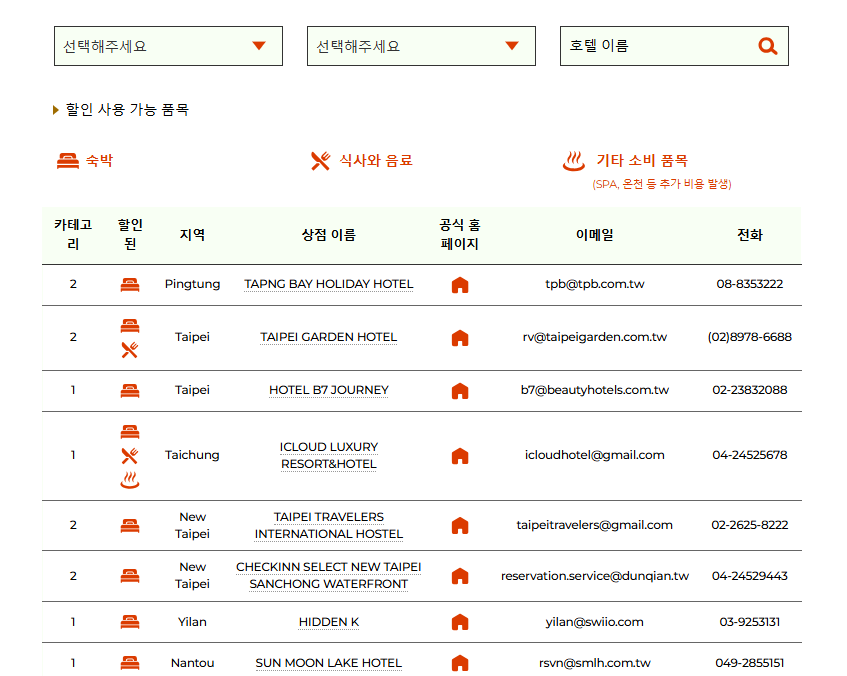Open the first 선택해주세요 dropdown
Image resolution: width=847 pixels, height=676 pixels.
click(167, 45)
